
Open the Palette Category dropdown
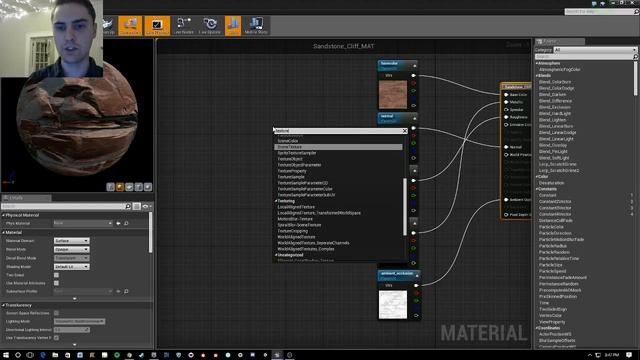[596, 50]
